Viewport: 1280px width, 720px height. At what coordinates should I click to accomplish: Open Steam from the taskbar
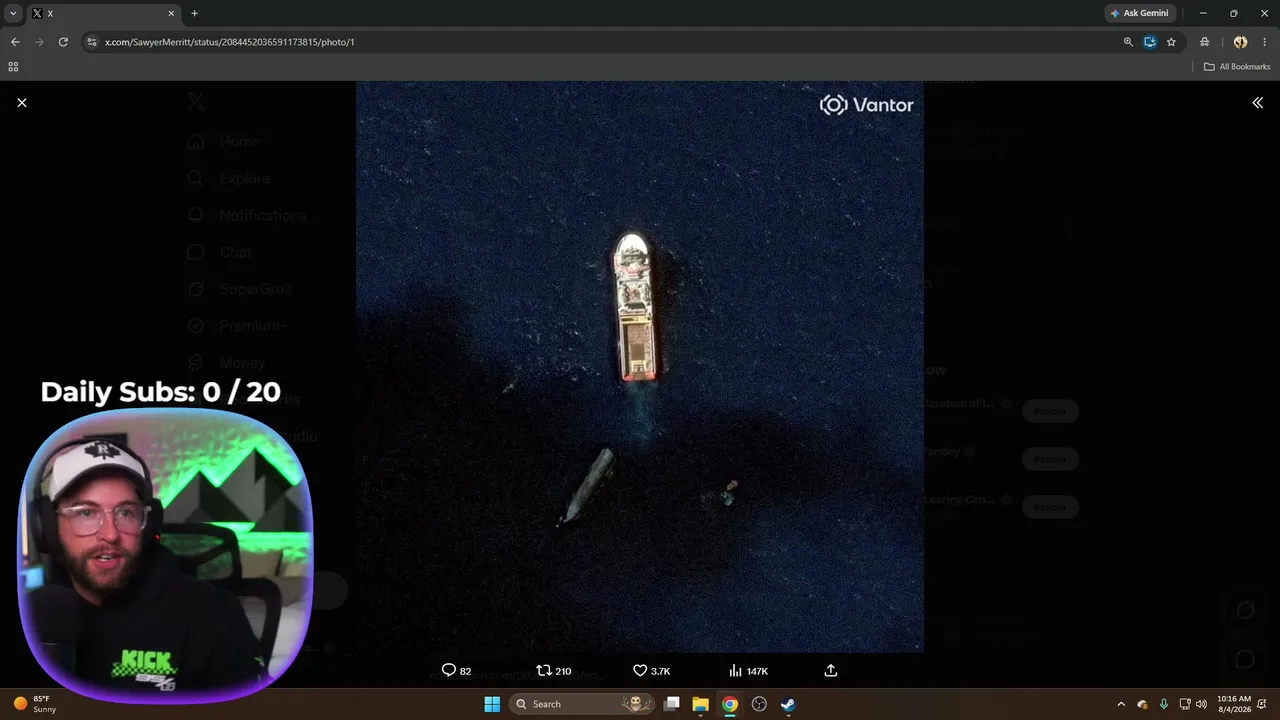click(x=788, y=704)
